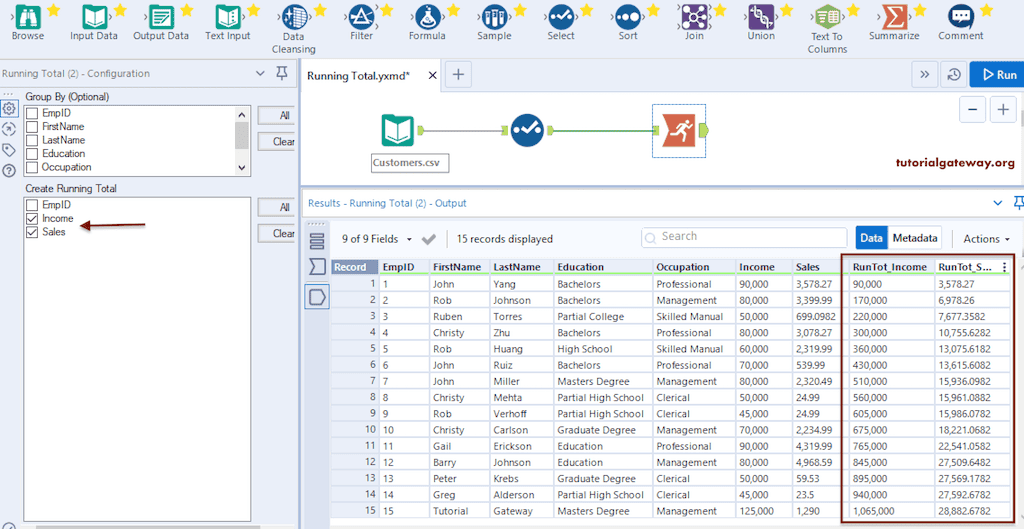Check EmpID in Group By list

31,113
